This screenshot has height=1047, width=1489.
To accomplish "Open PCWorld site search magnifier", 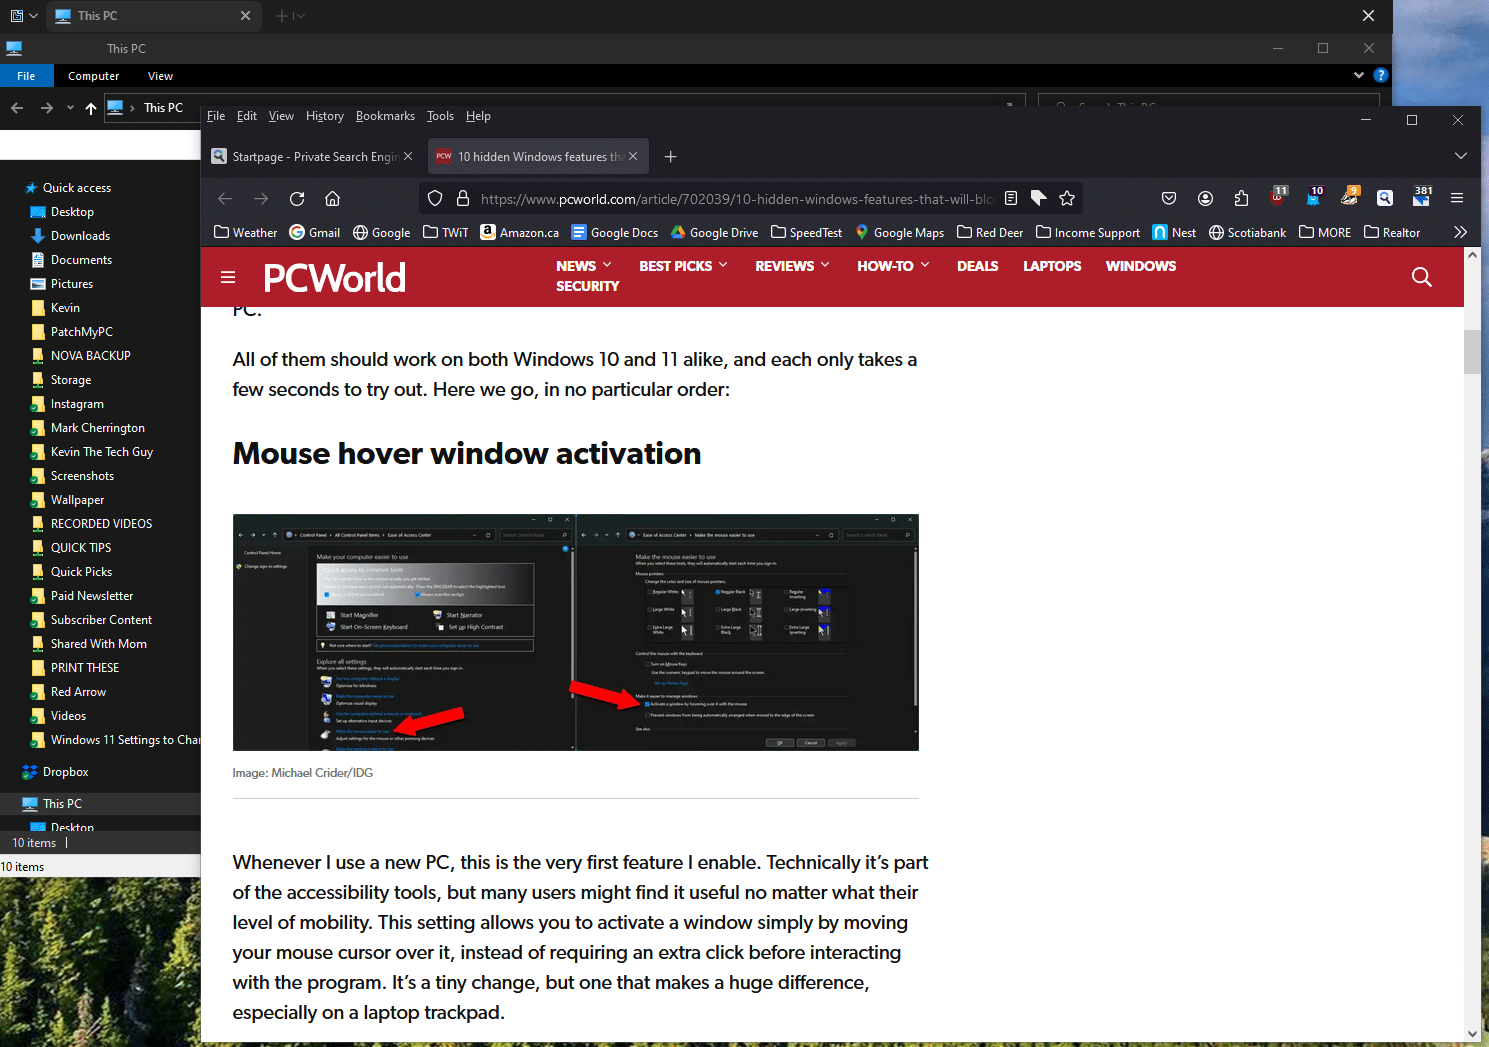I will click(1422, 277).
